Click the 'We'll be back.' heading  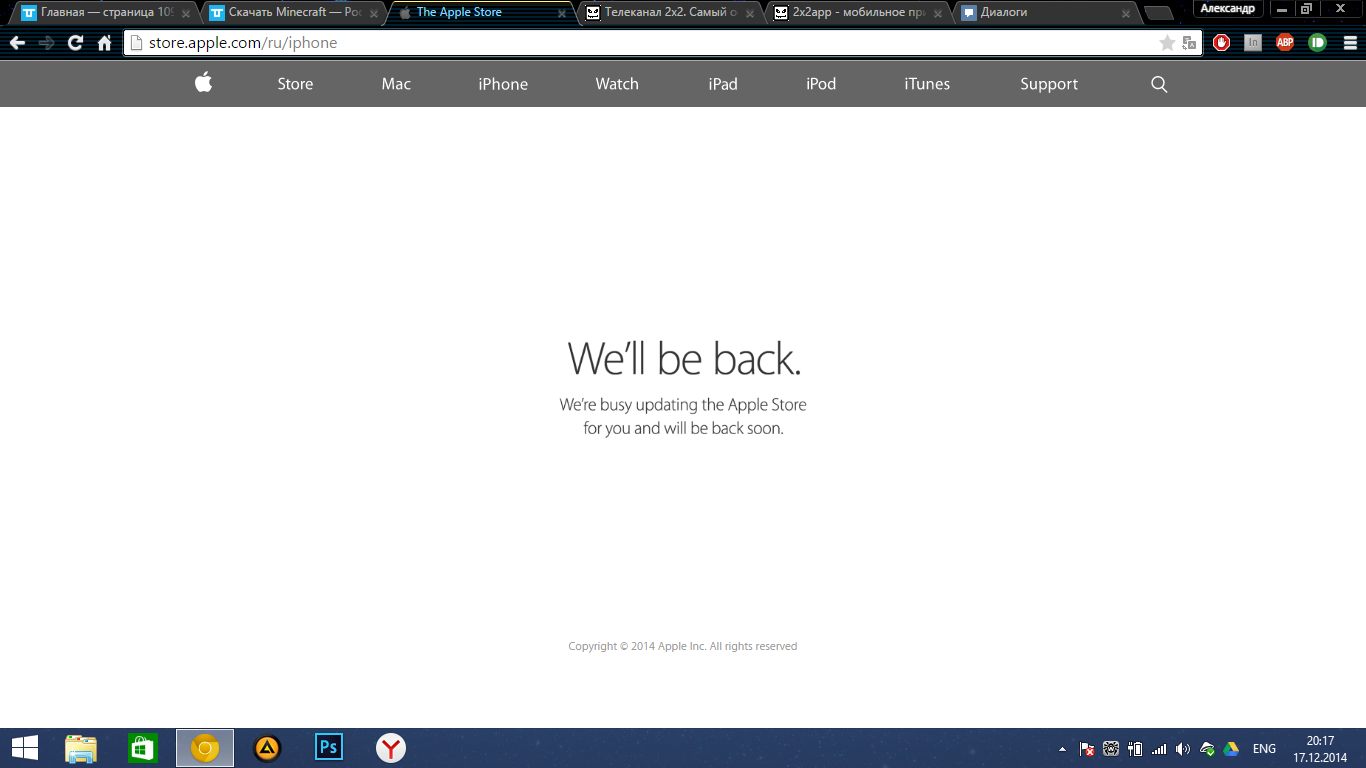(684, 358)
